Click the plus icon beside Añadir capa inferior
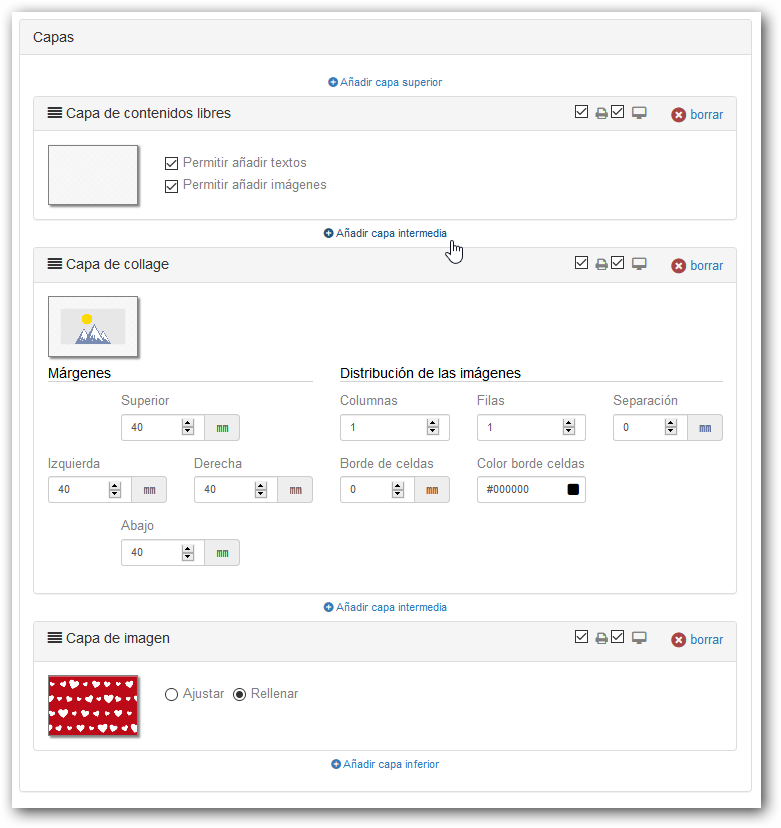Viewport: 781px width, 828px height. [x=336, y=764]
